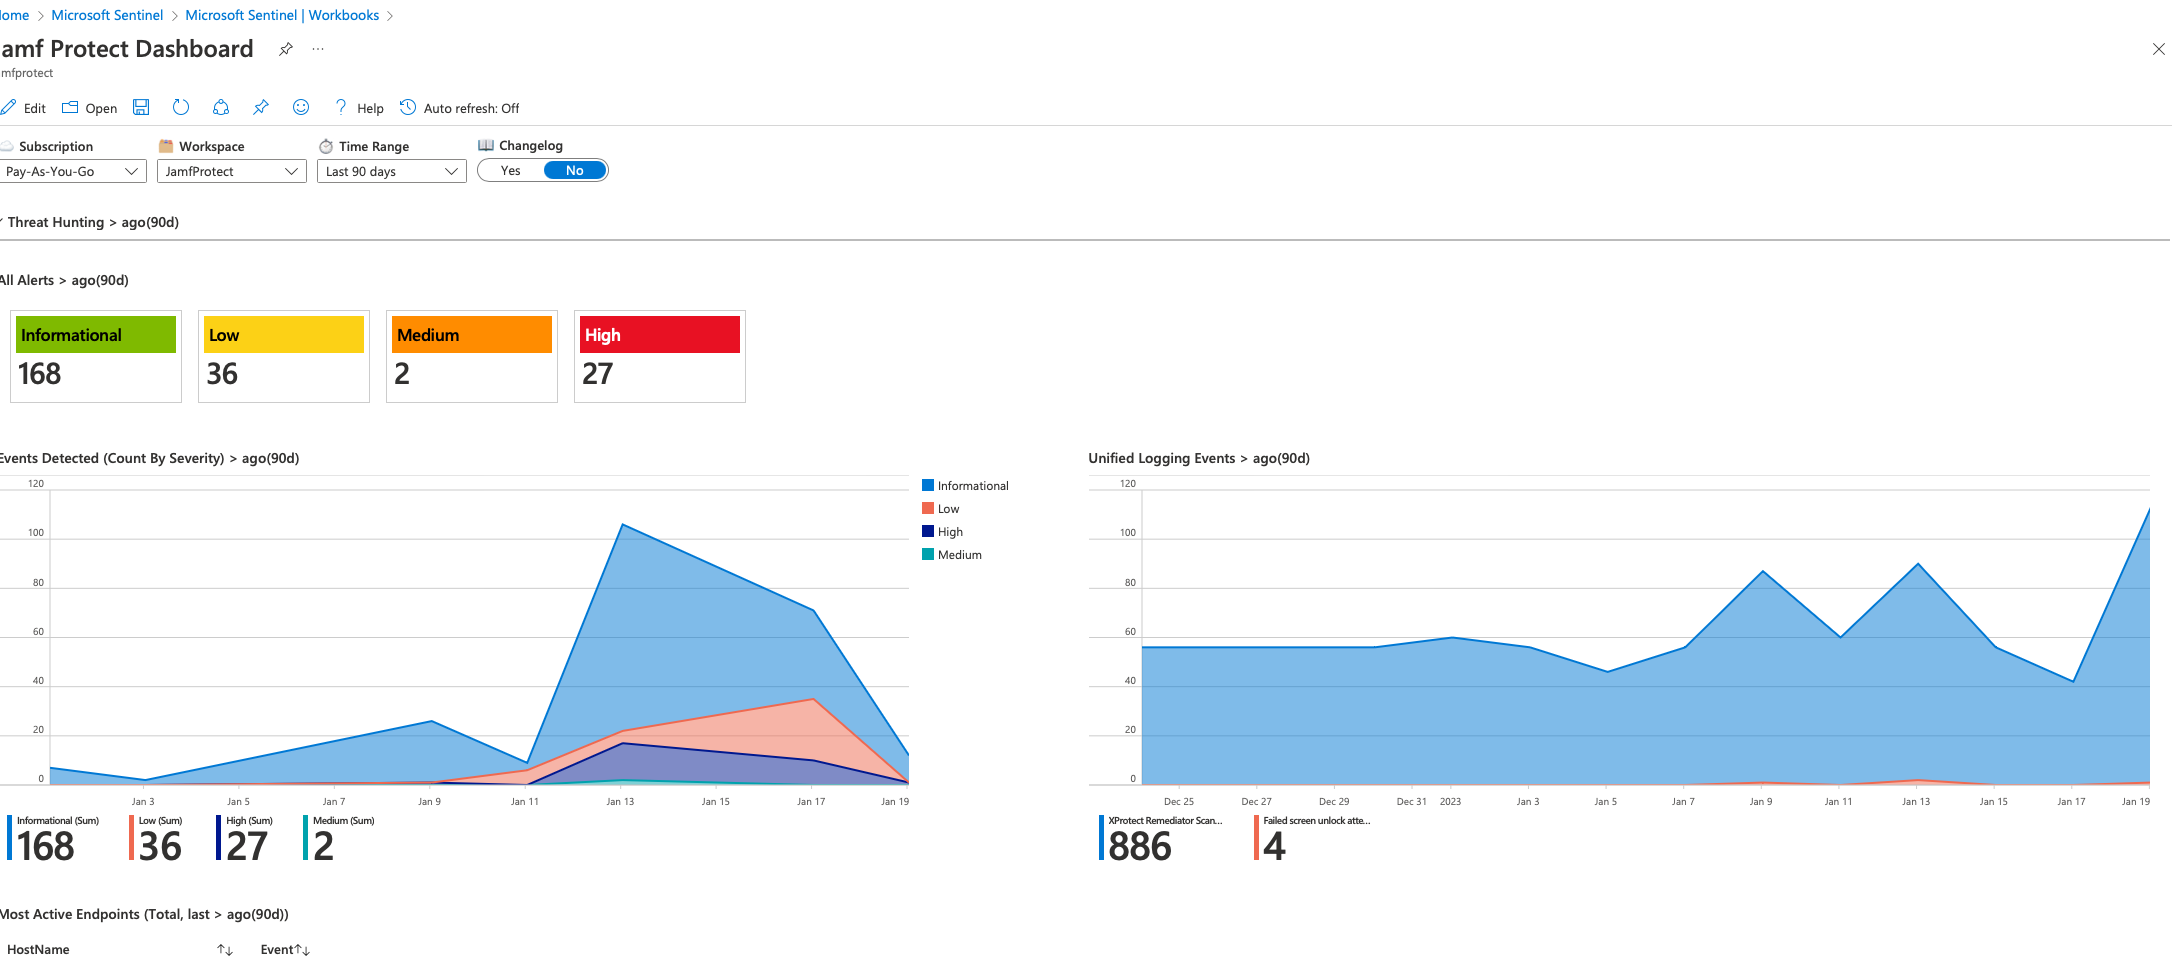Sort the table by Event column arrows
Viewport: 2172px width, 956px height.
pos(302,950)
